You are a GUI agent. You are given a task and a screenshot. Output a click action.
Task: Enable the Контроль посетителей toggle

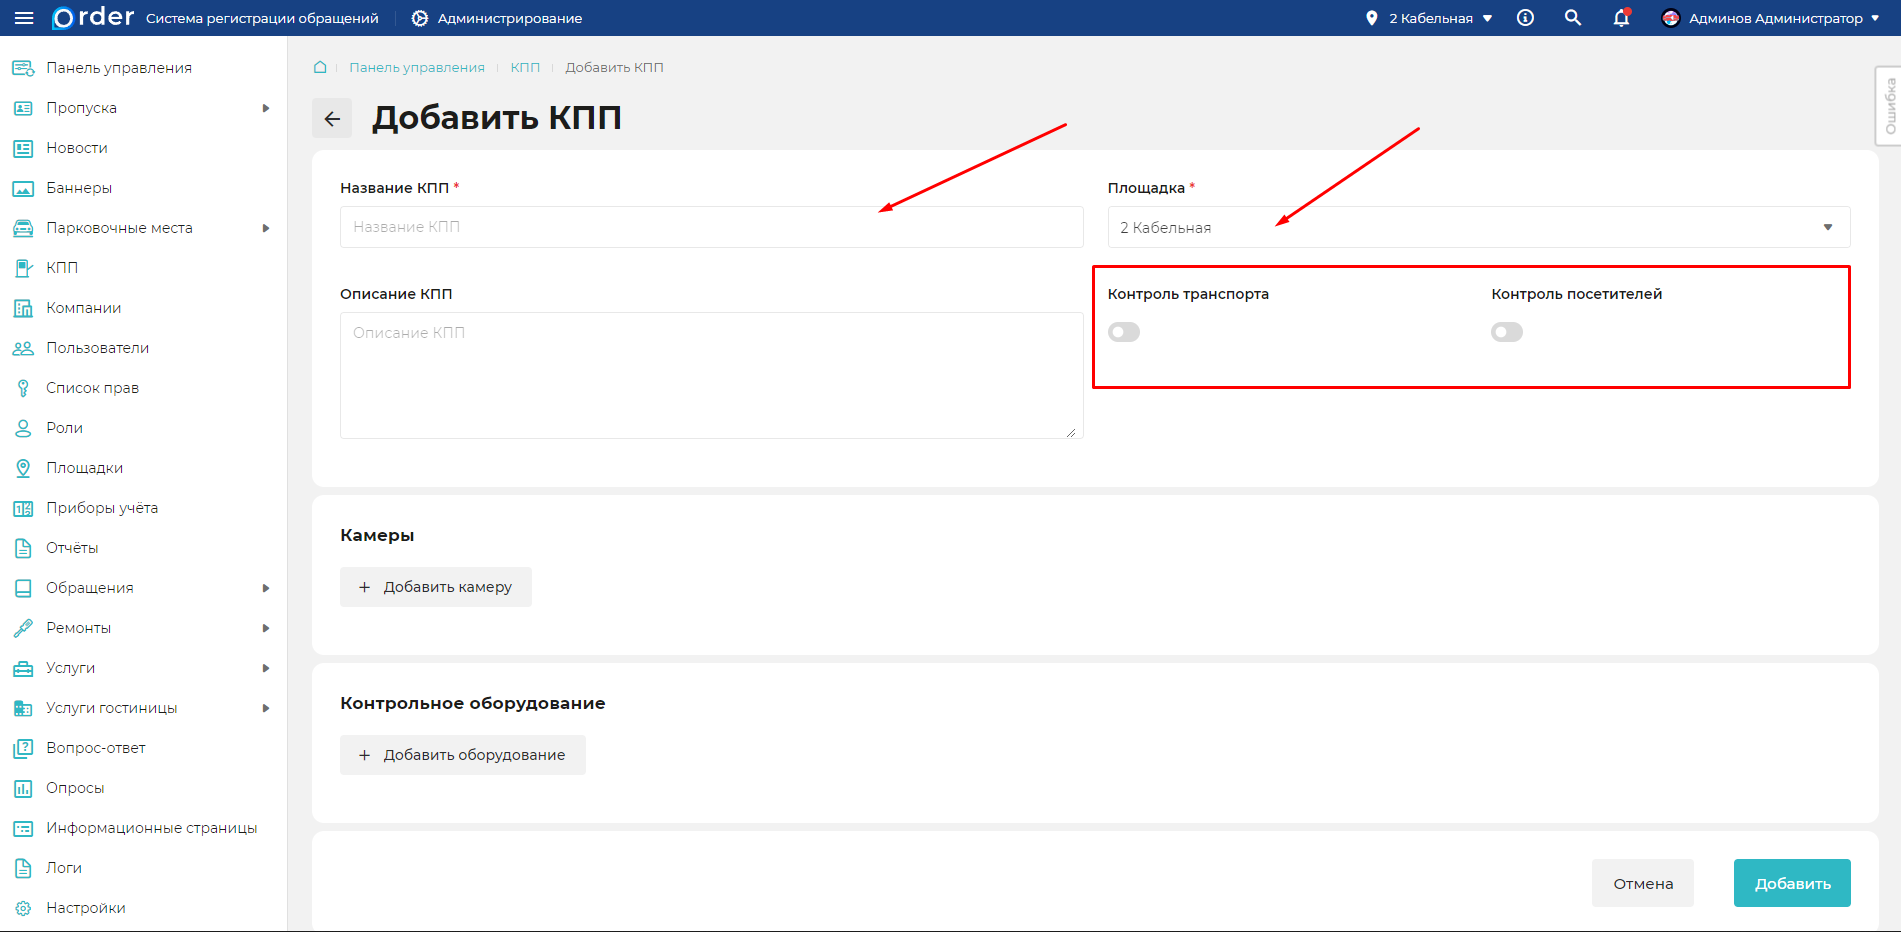(1507, 332)
